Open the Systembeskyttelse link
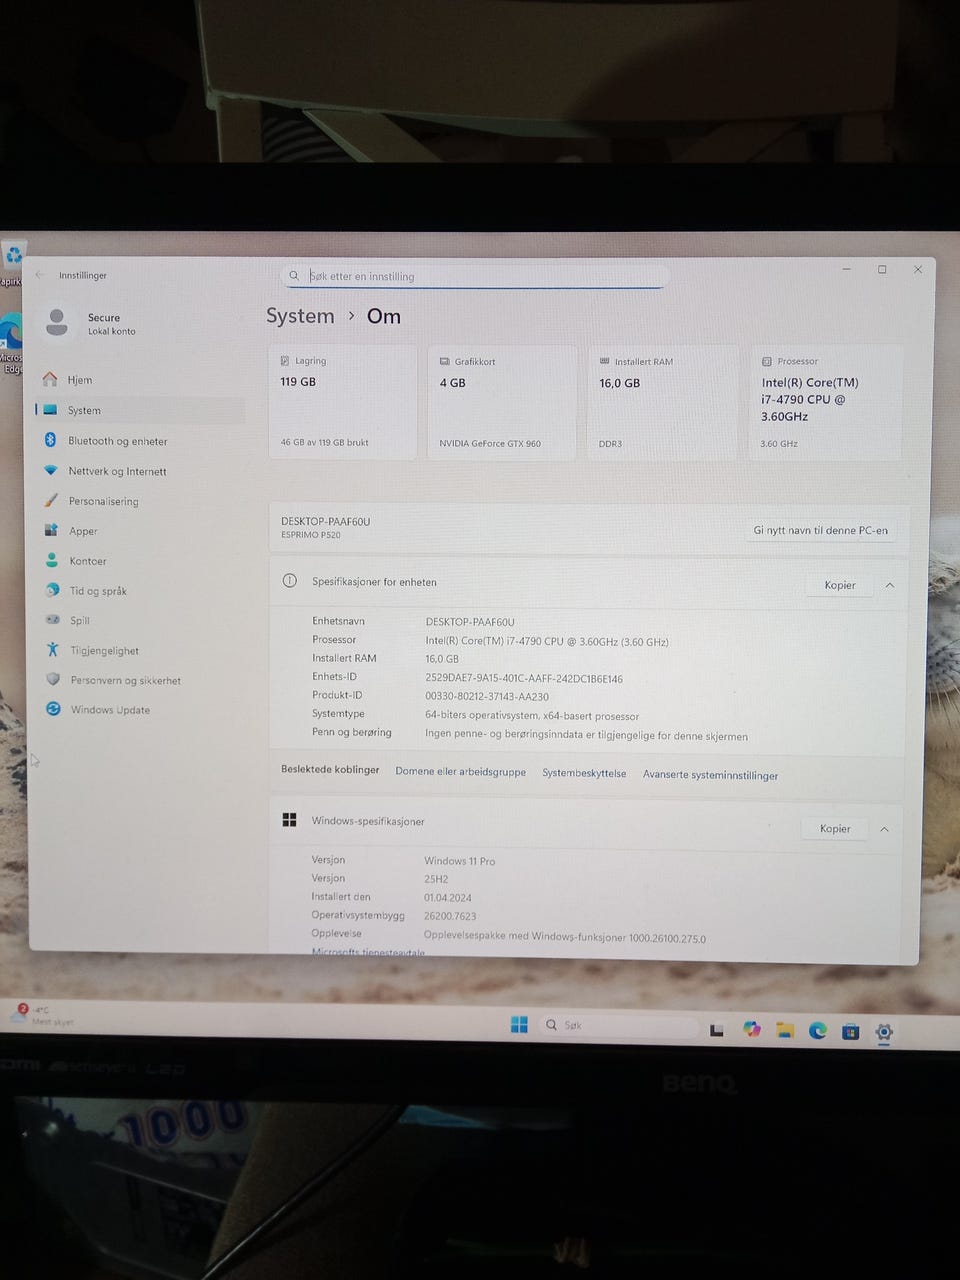The height and width of the screenshot is (1280, 960). click(584, 773)
